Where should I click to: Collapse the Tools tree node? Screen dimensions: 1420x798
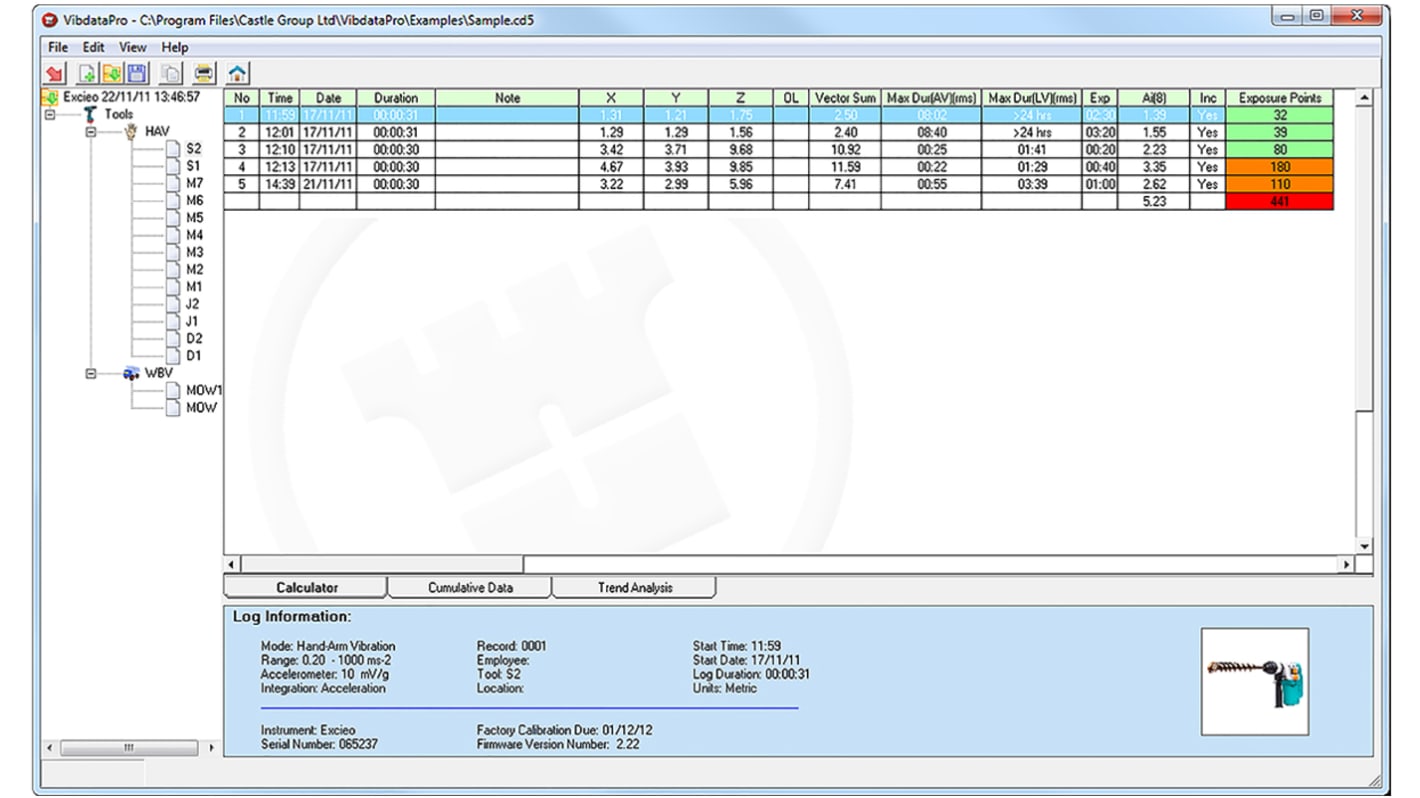49,115
